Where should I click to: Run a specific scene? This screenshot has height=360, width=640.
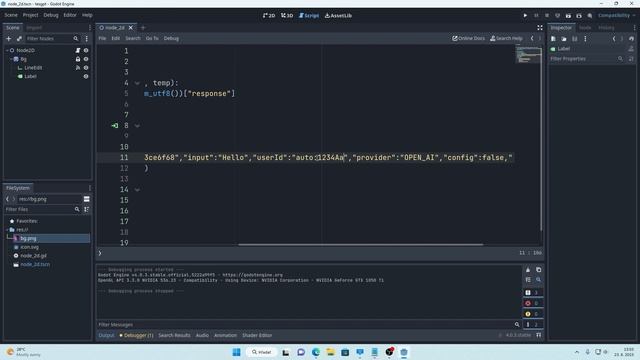point(579,16)
